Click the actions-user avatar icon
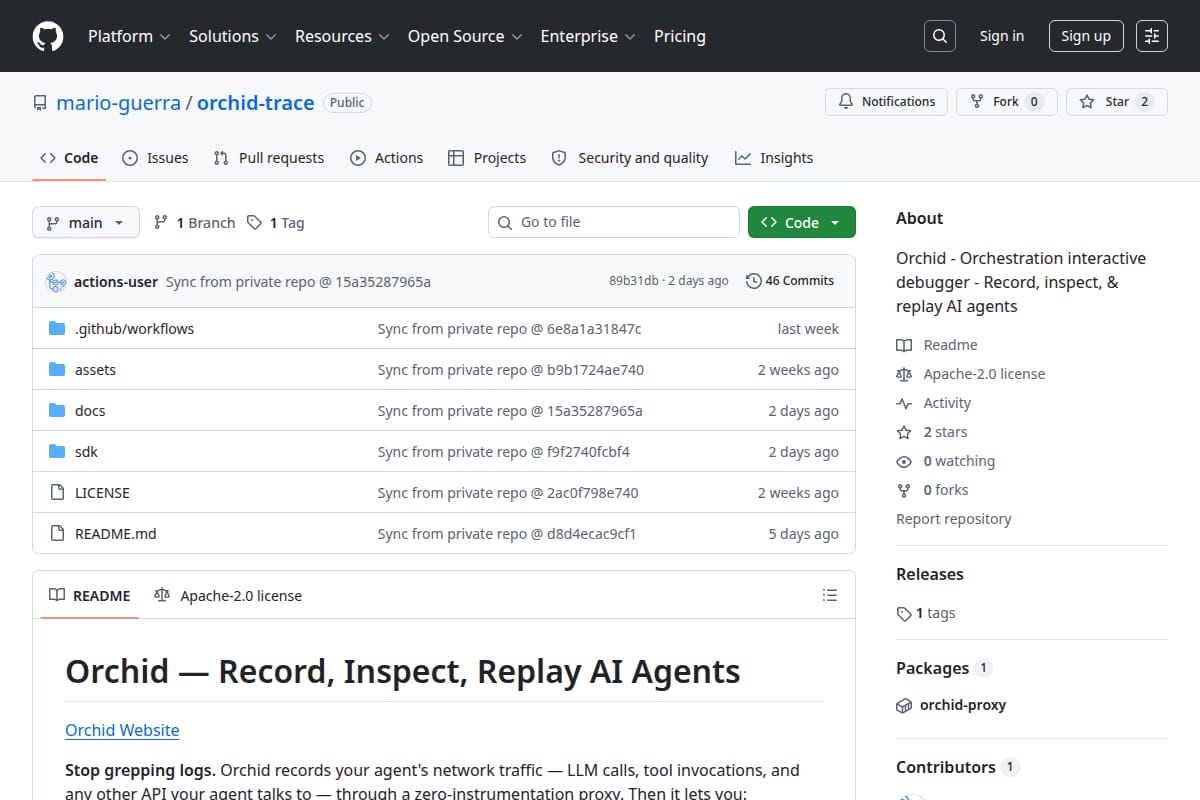The width and height of the screenshot is (1200, 800). (x=56, y=282)
